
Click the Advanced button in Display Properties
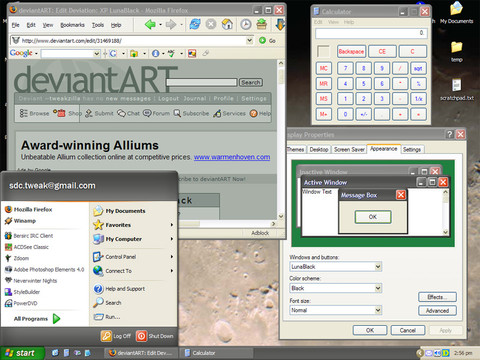click(x=437, y=311)
